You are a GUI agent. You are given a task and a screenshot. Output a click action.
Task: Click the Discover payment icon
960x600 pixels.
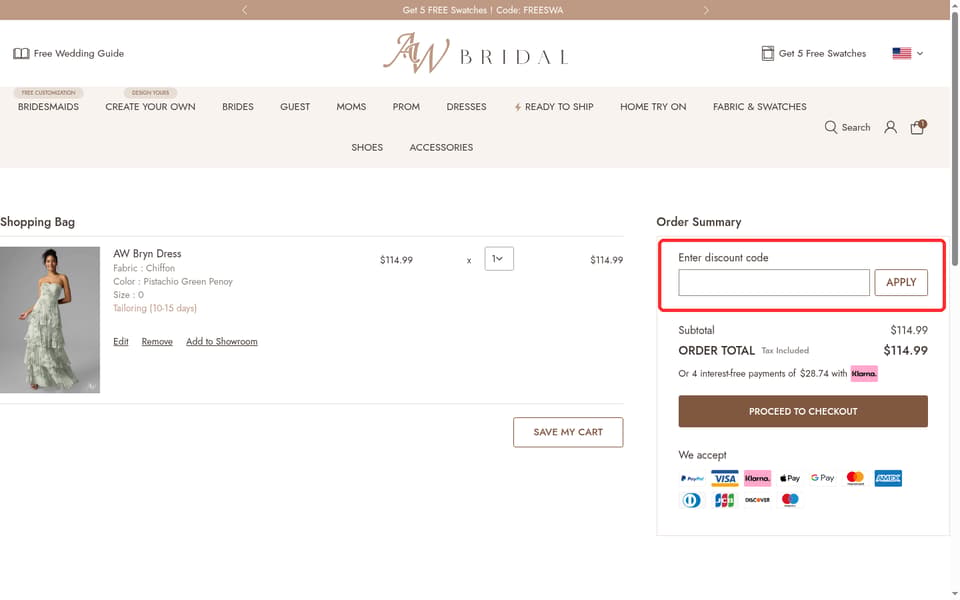tap(757, 500)
